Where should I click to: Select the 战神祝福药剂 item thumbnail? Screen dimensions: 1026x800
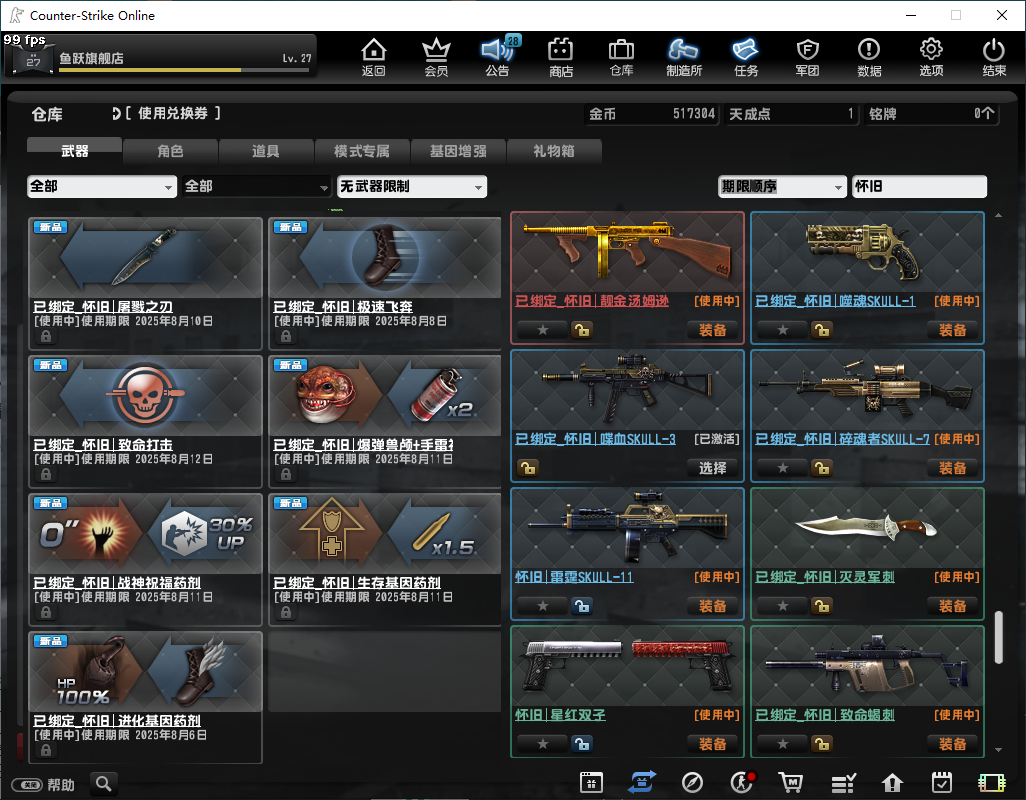click(145, 534)
